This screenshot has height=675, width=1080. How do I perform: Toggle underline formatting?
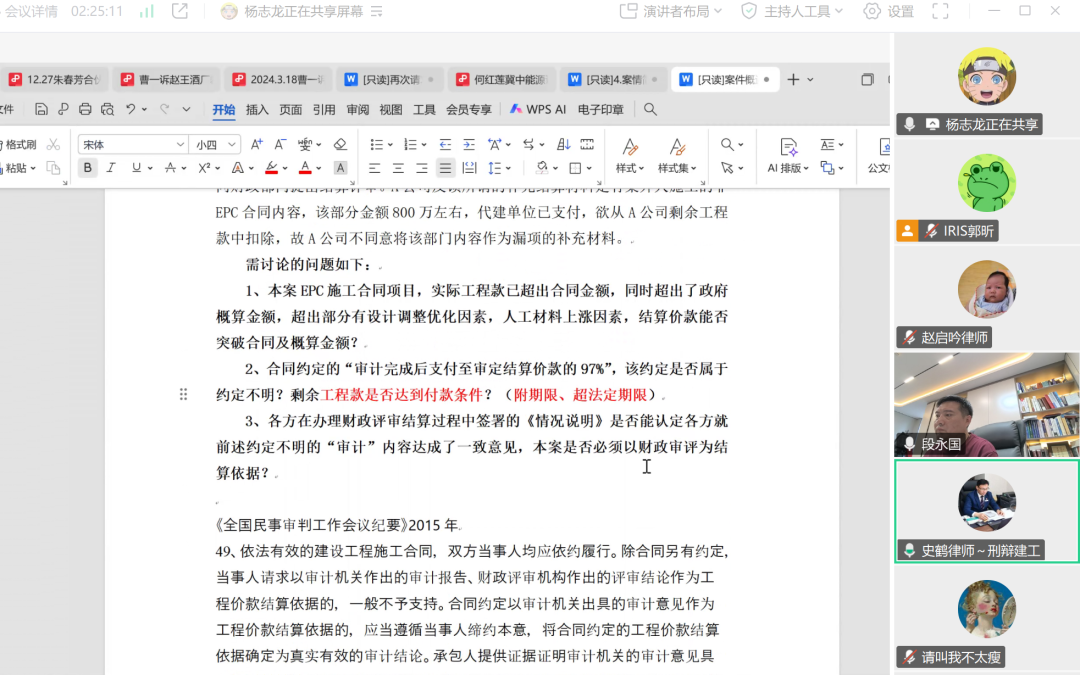135,165
